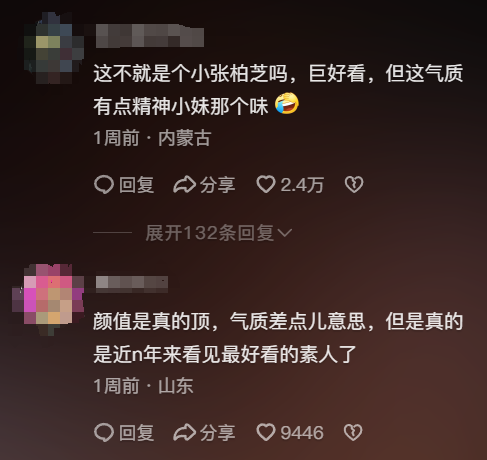Like the second comment with 9446 likes
The image size is (487, 460).
click(x=265, y=432)
